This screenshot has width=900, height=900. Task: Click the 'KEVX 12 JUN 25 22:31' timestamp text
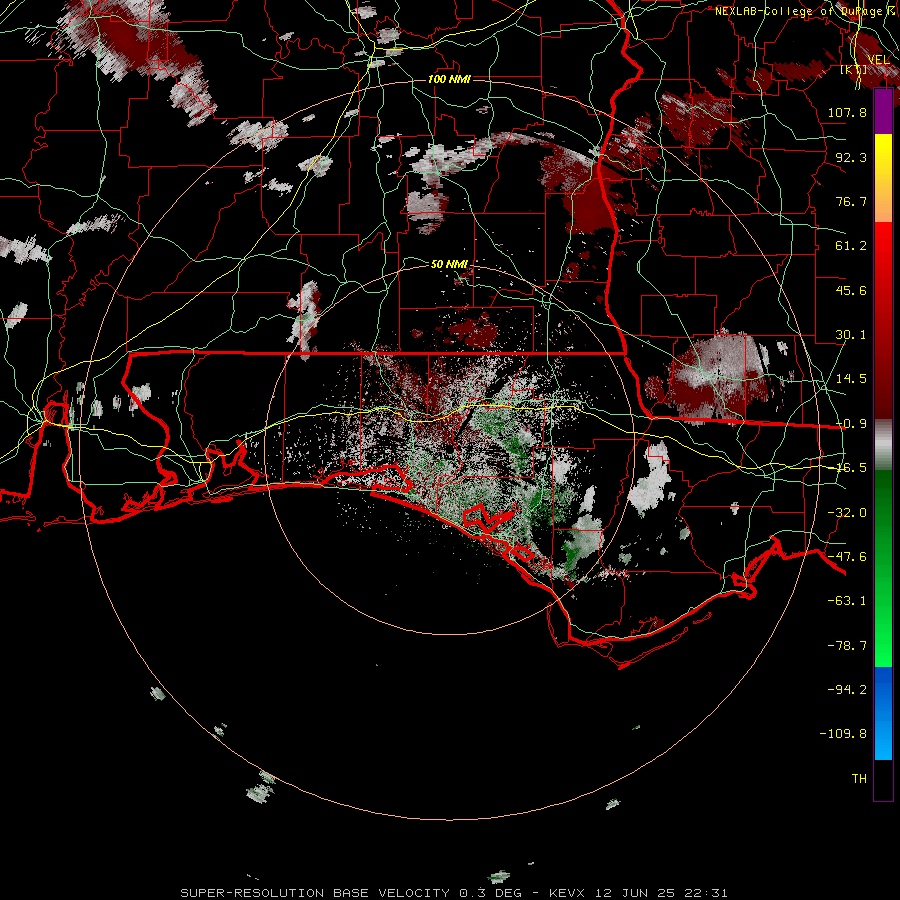pos(638,893)
